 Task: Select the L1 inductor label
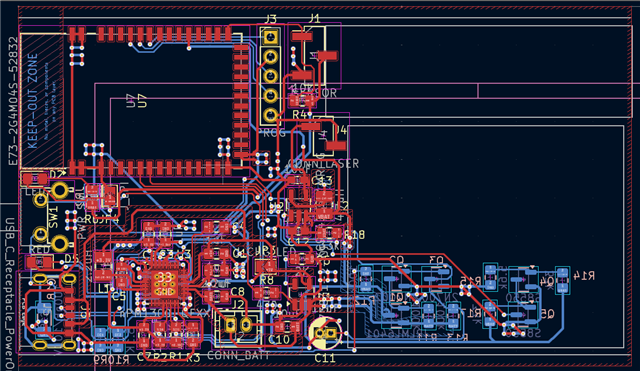[104, 289]
